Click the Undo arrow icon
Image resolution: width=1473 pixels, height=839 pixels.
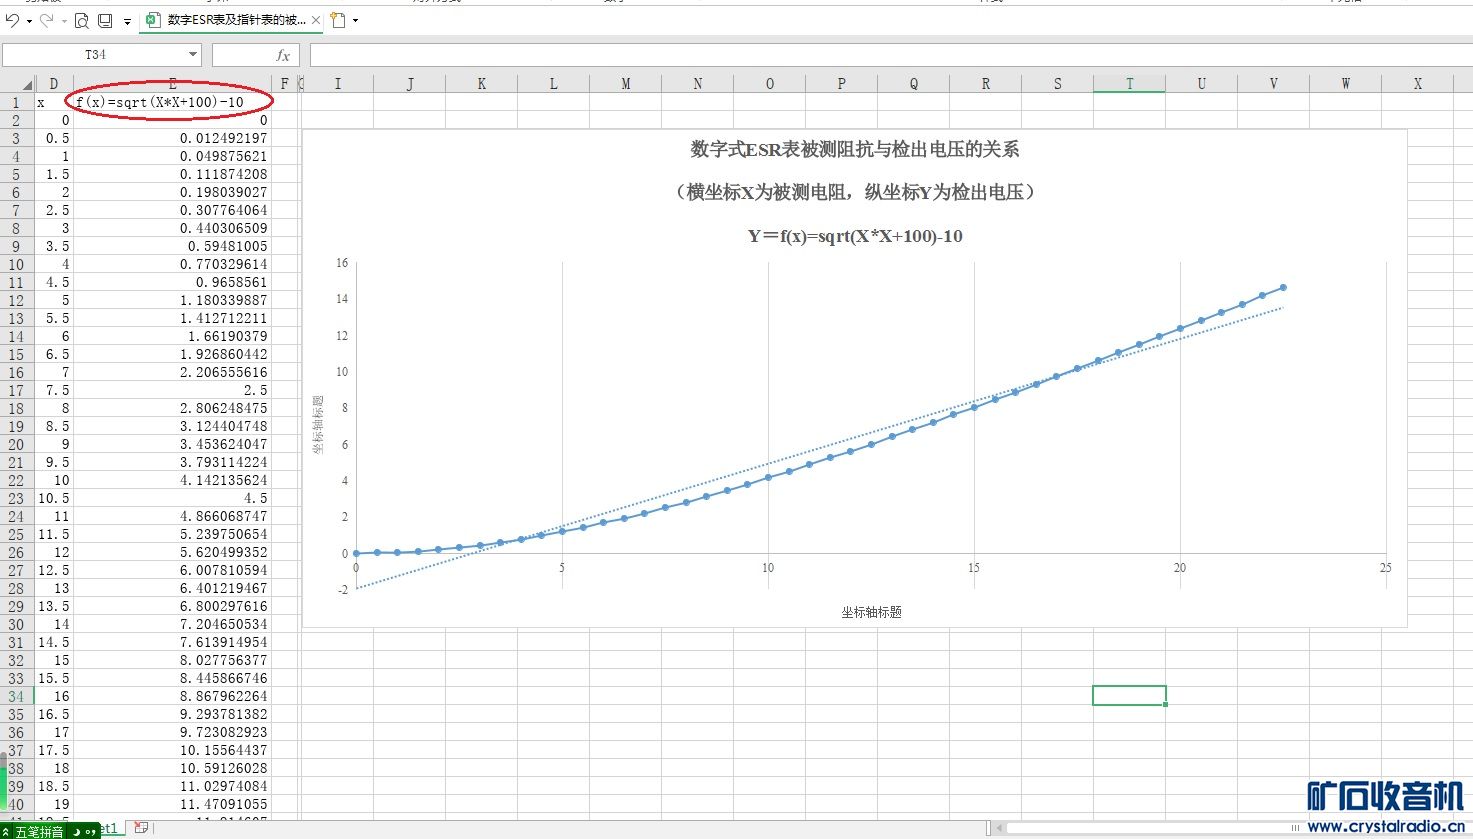[12, 20]
